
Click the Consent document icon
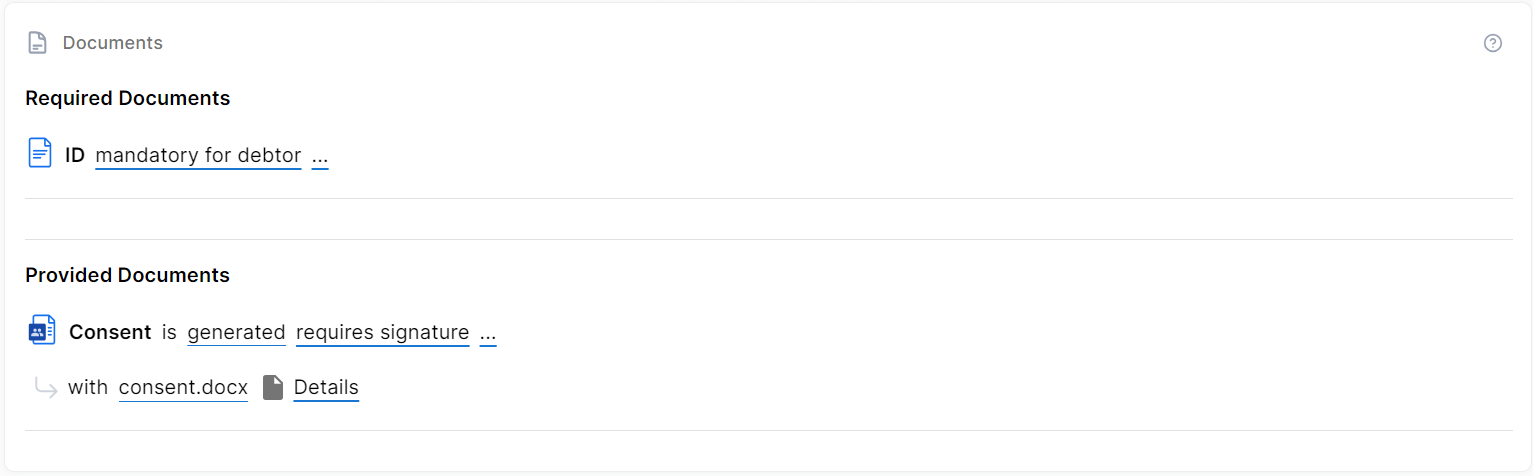[x=42, y=330]
